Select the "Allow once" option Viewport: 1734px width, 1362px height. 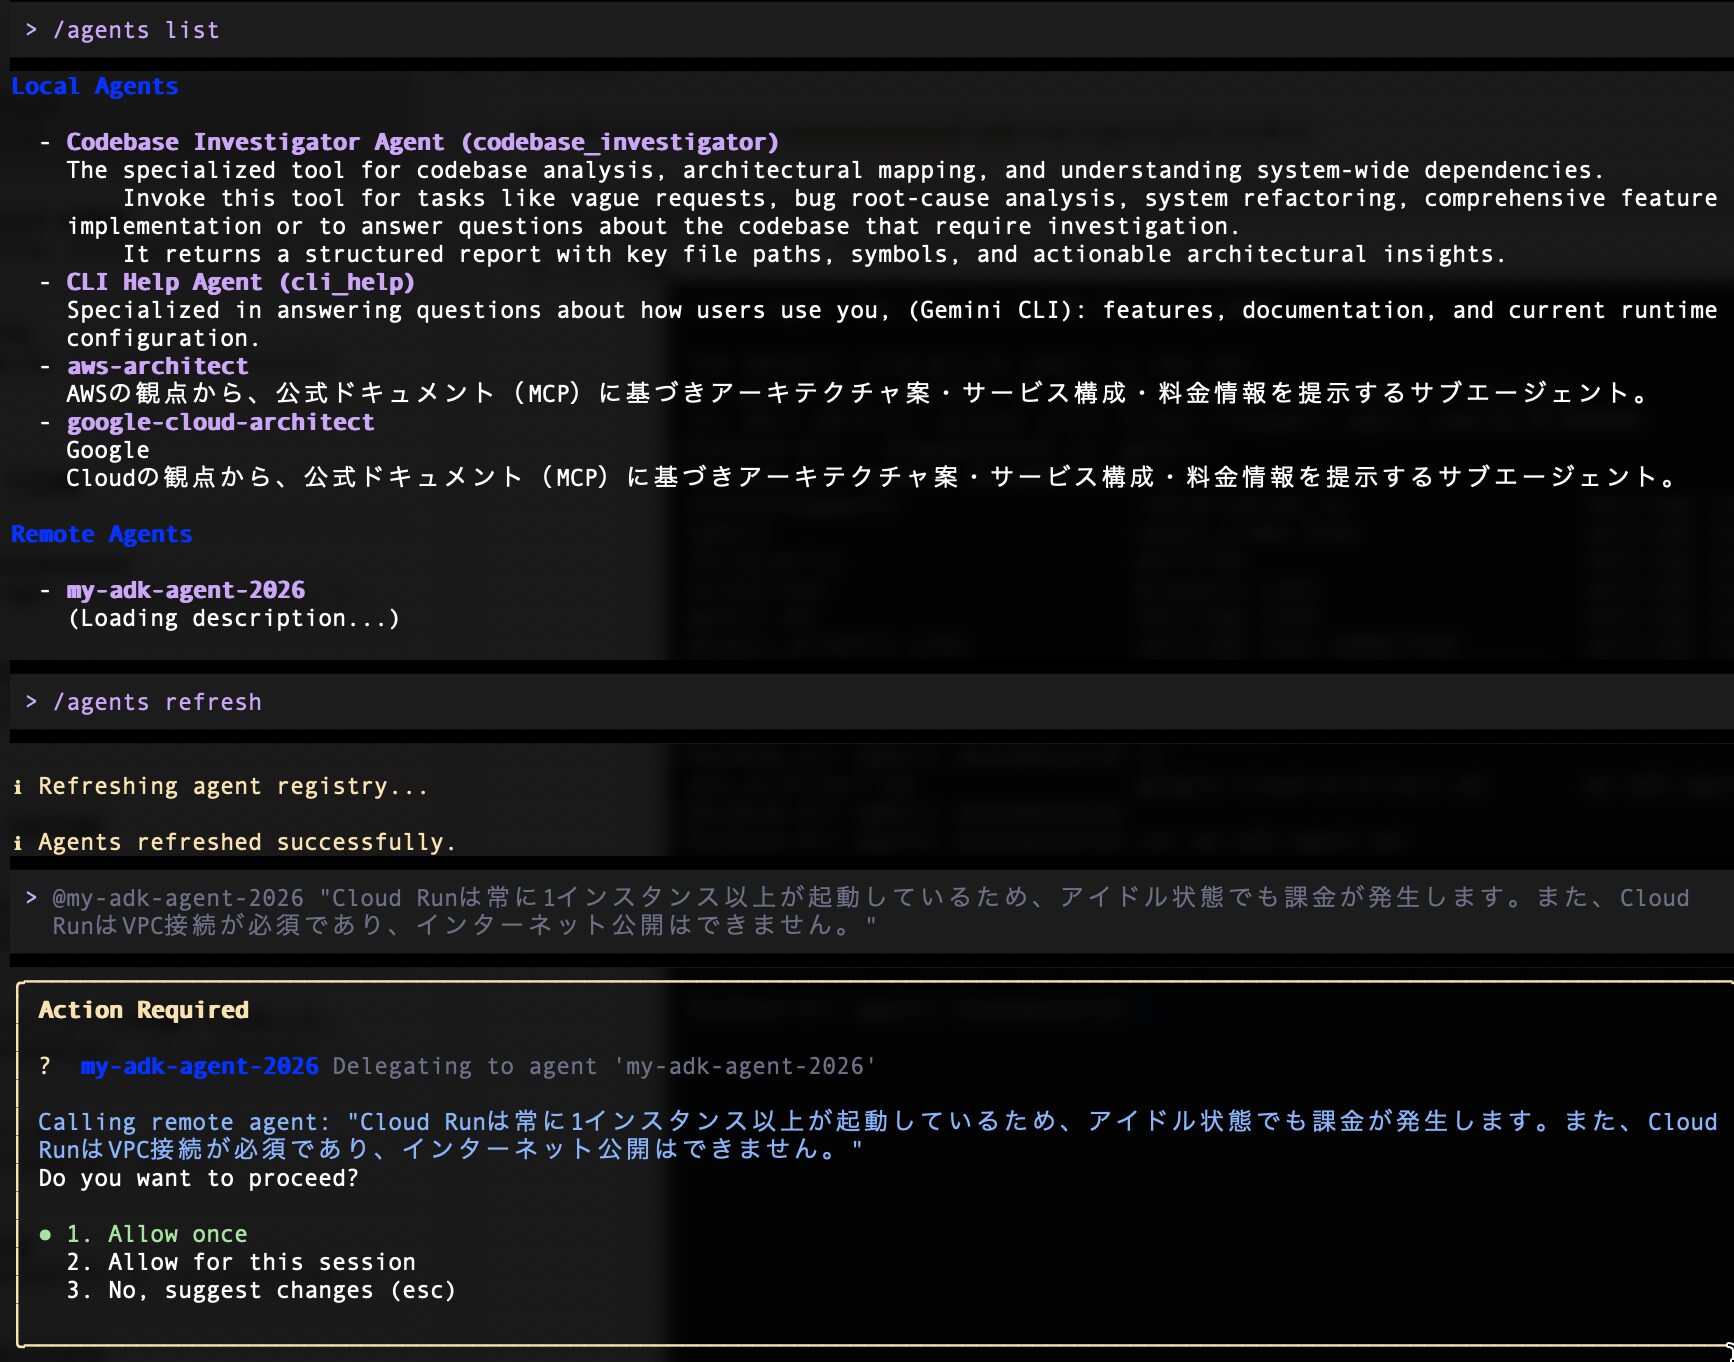click(x=176, y=1234)
